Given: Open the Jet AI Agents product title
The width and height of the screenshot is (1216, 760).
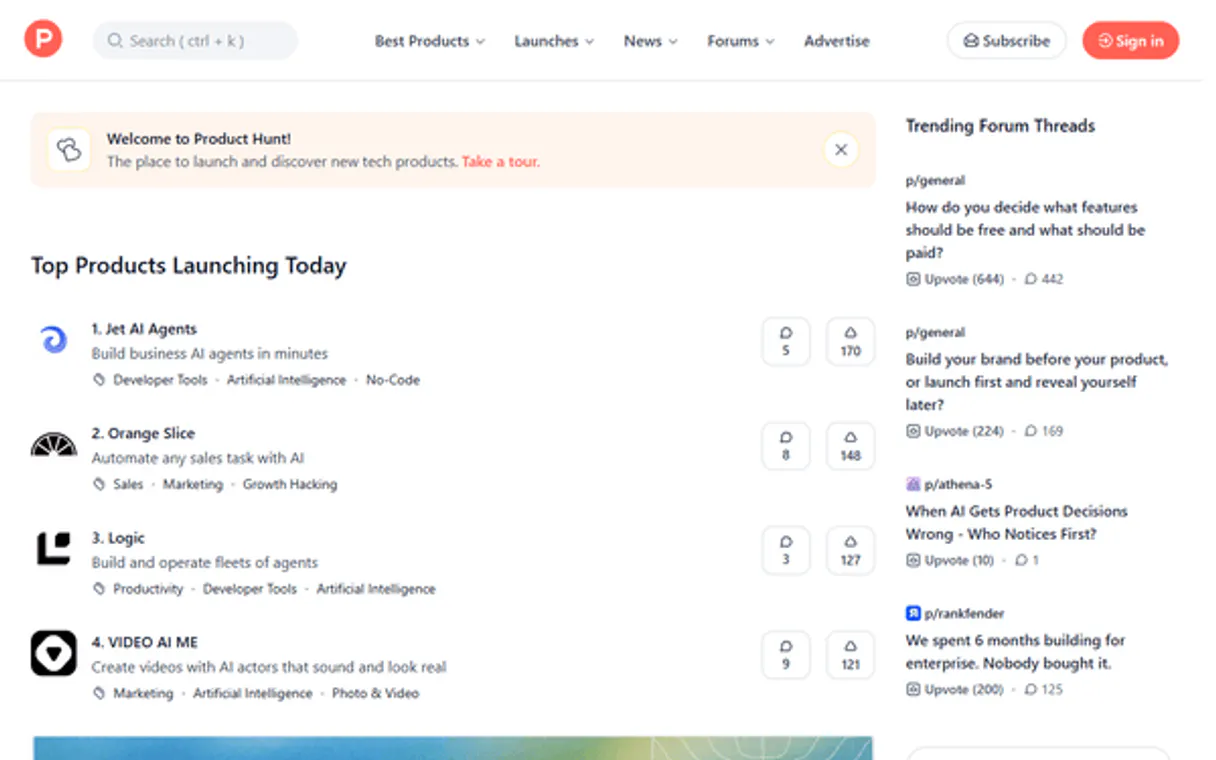Looking at the screenshot, I should [x=144, y=329].
